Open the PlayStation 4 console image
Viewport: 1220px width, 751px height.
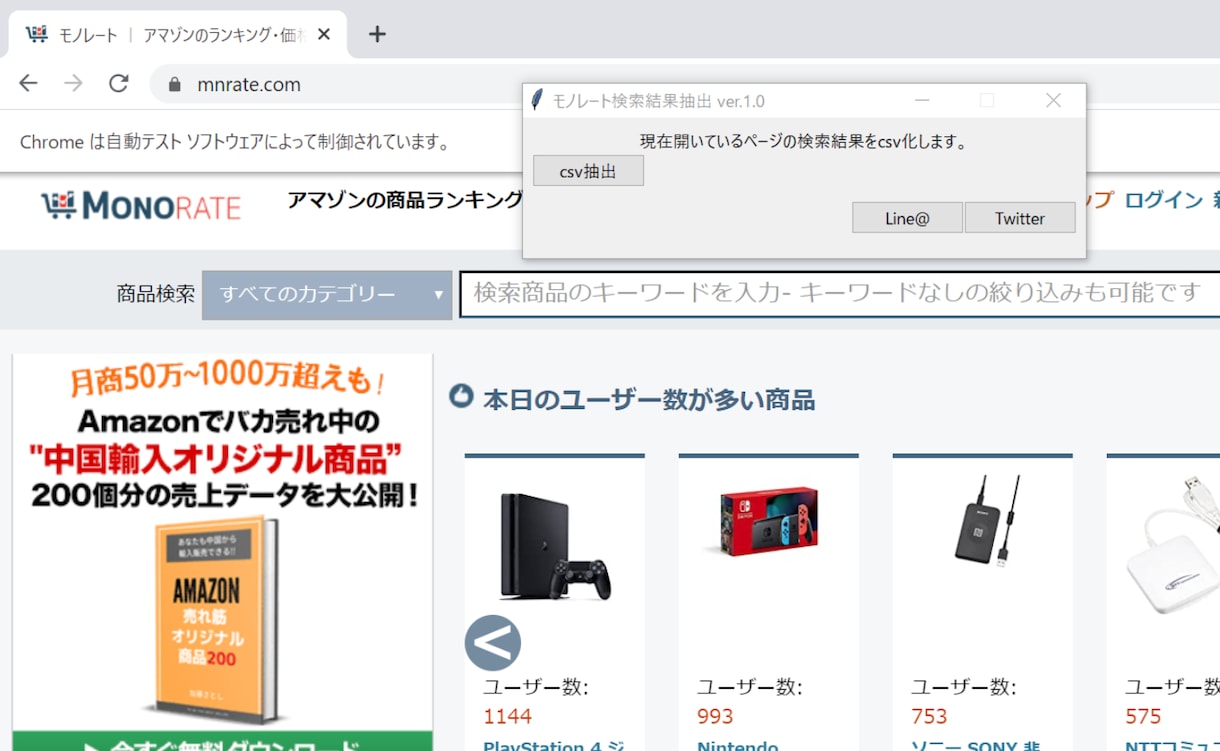point(554,546)
